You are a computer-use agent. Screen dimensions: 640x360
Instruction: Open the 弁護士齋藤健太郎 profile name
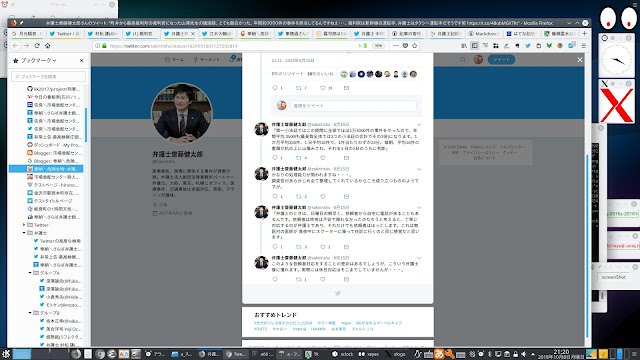[177, 154]
